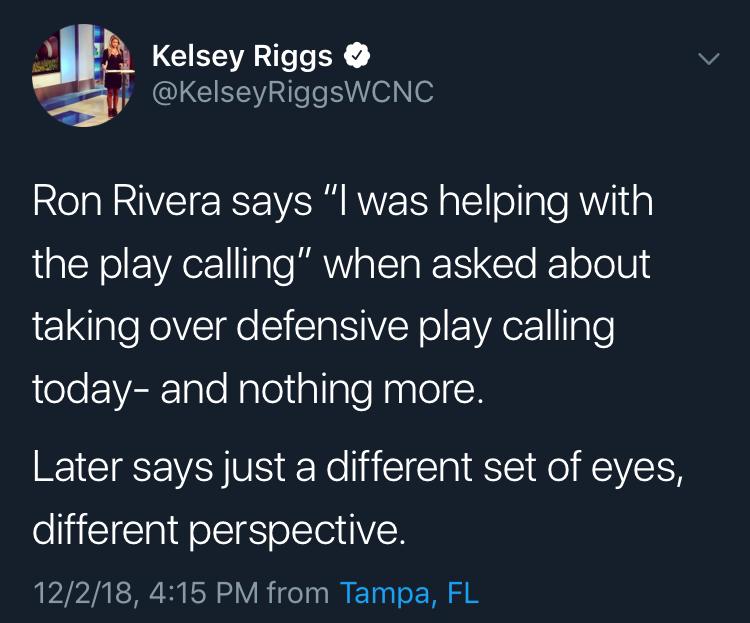Image resolution: width=750 pixels, height=623 pixels.
Task: Open the @KelseyRiggsWCNC handle
Action: pos(293,92)
